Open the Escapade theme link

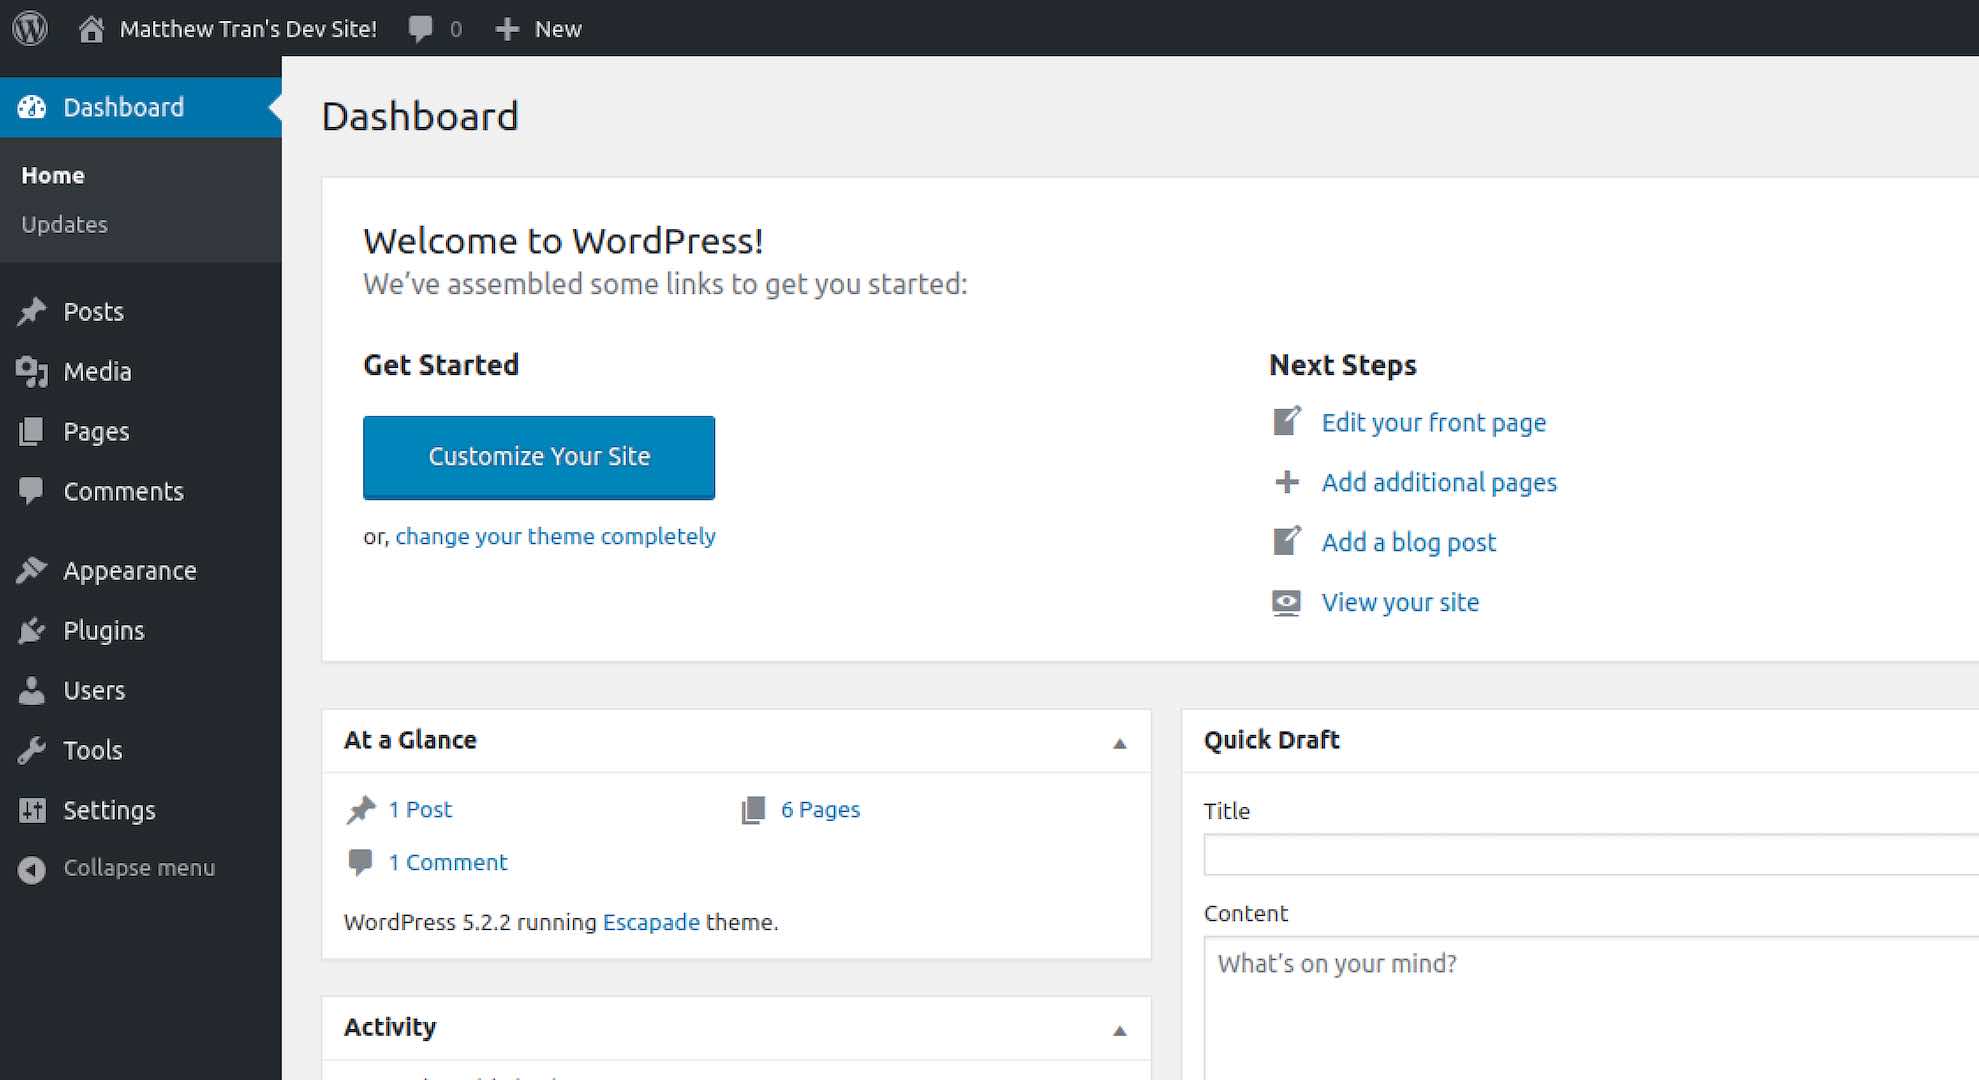(651, 922)
